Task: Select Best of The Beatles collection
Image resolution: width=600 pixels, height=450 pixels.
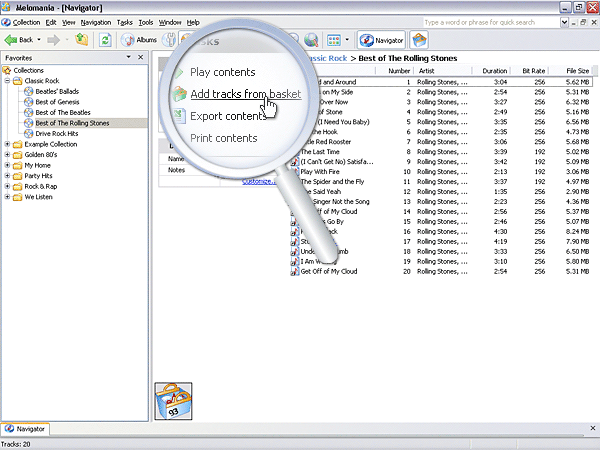Action: [x=63, y=112]
